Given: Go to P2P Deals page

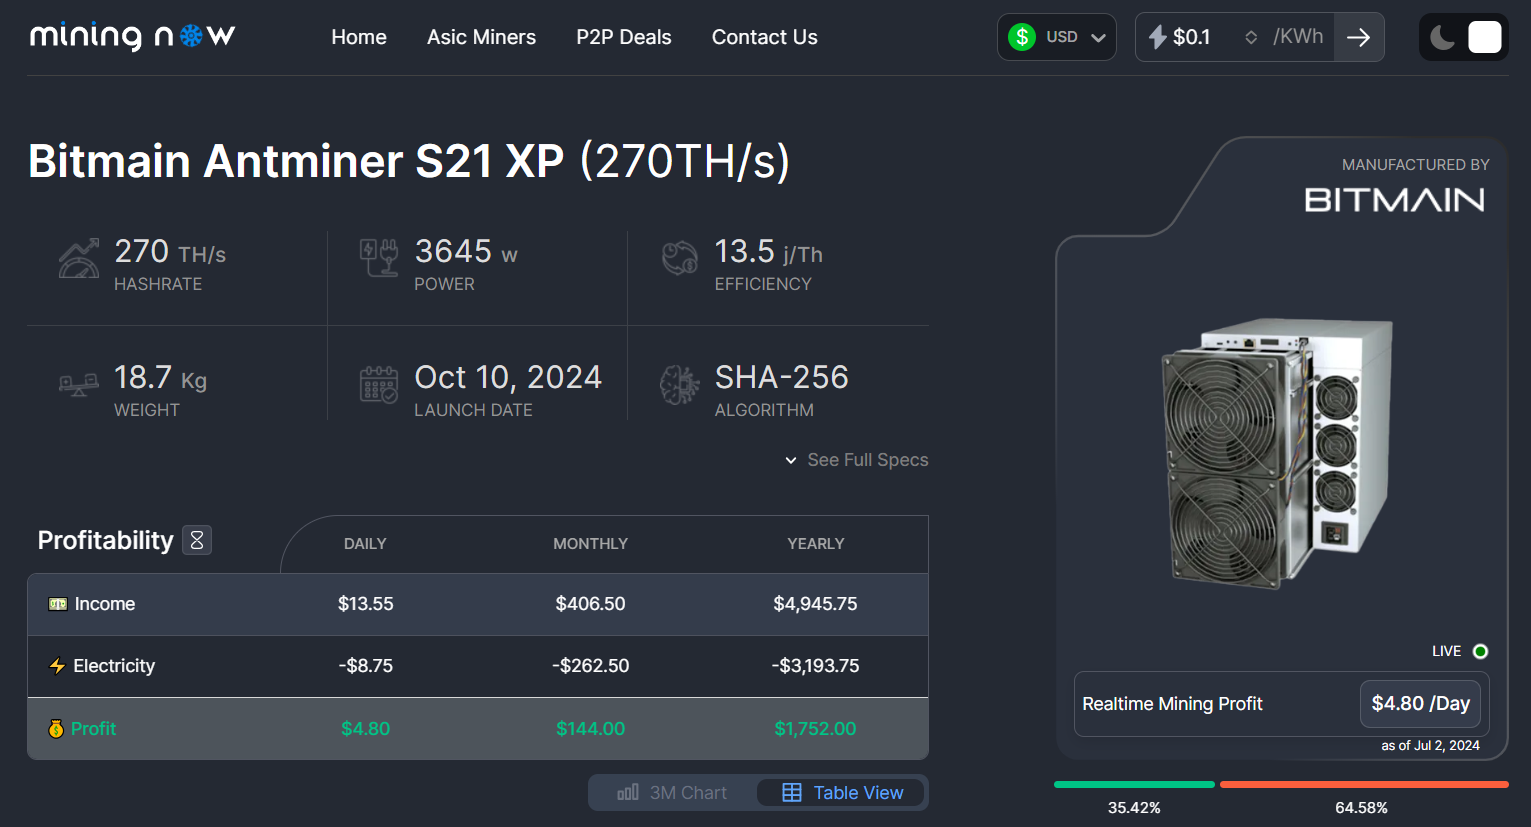Looking at the screenshot, I should [x=624, y=37].
